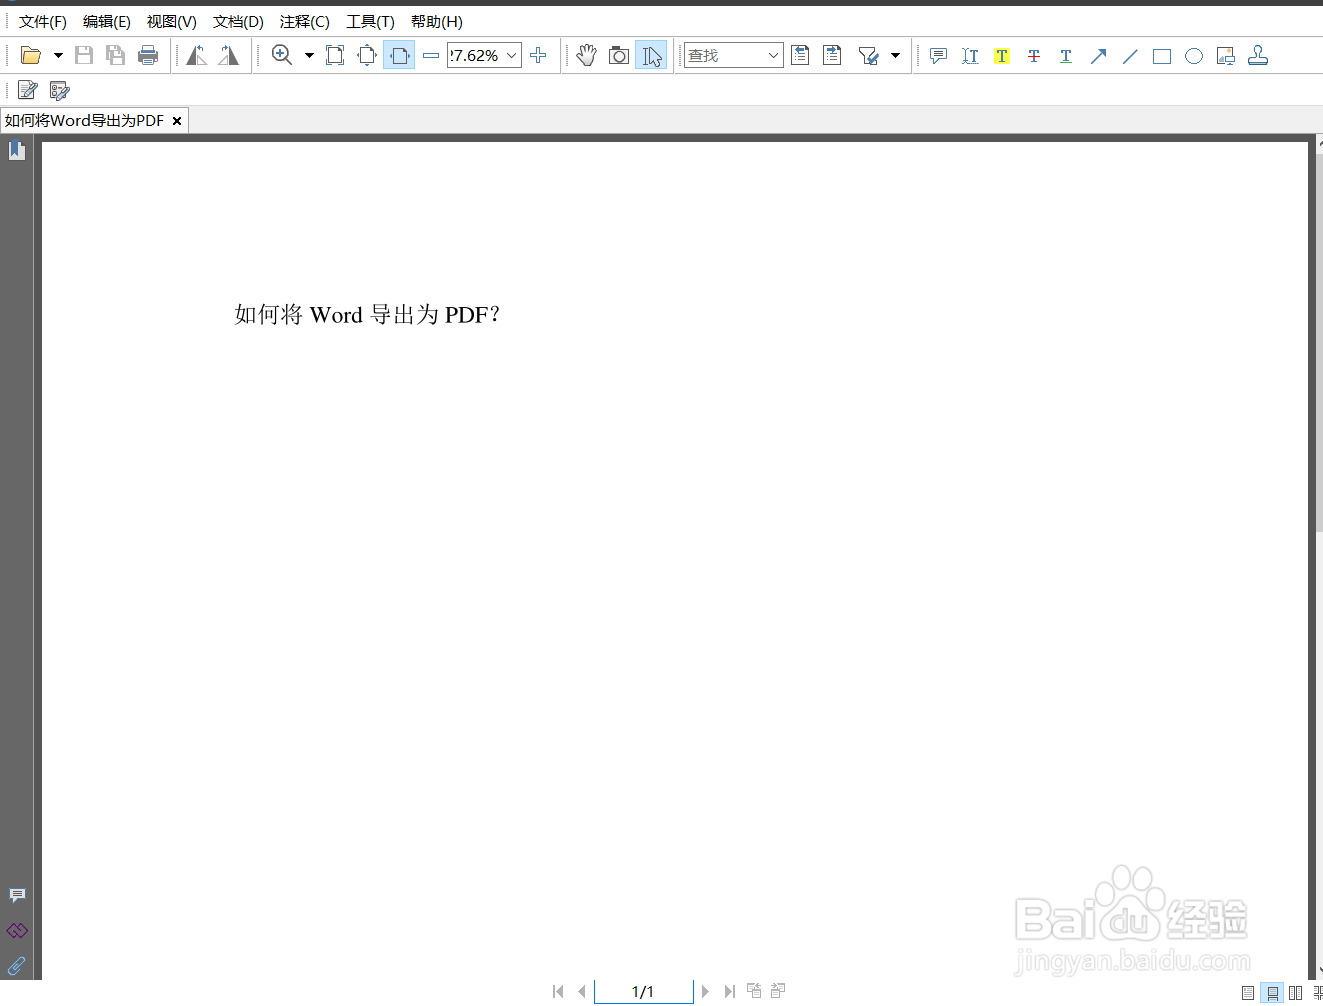Click the image annotation icon

pyautogui.click(x=1226, y=56)
